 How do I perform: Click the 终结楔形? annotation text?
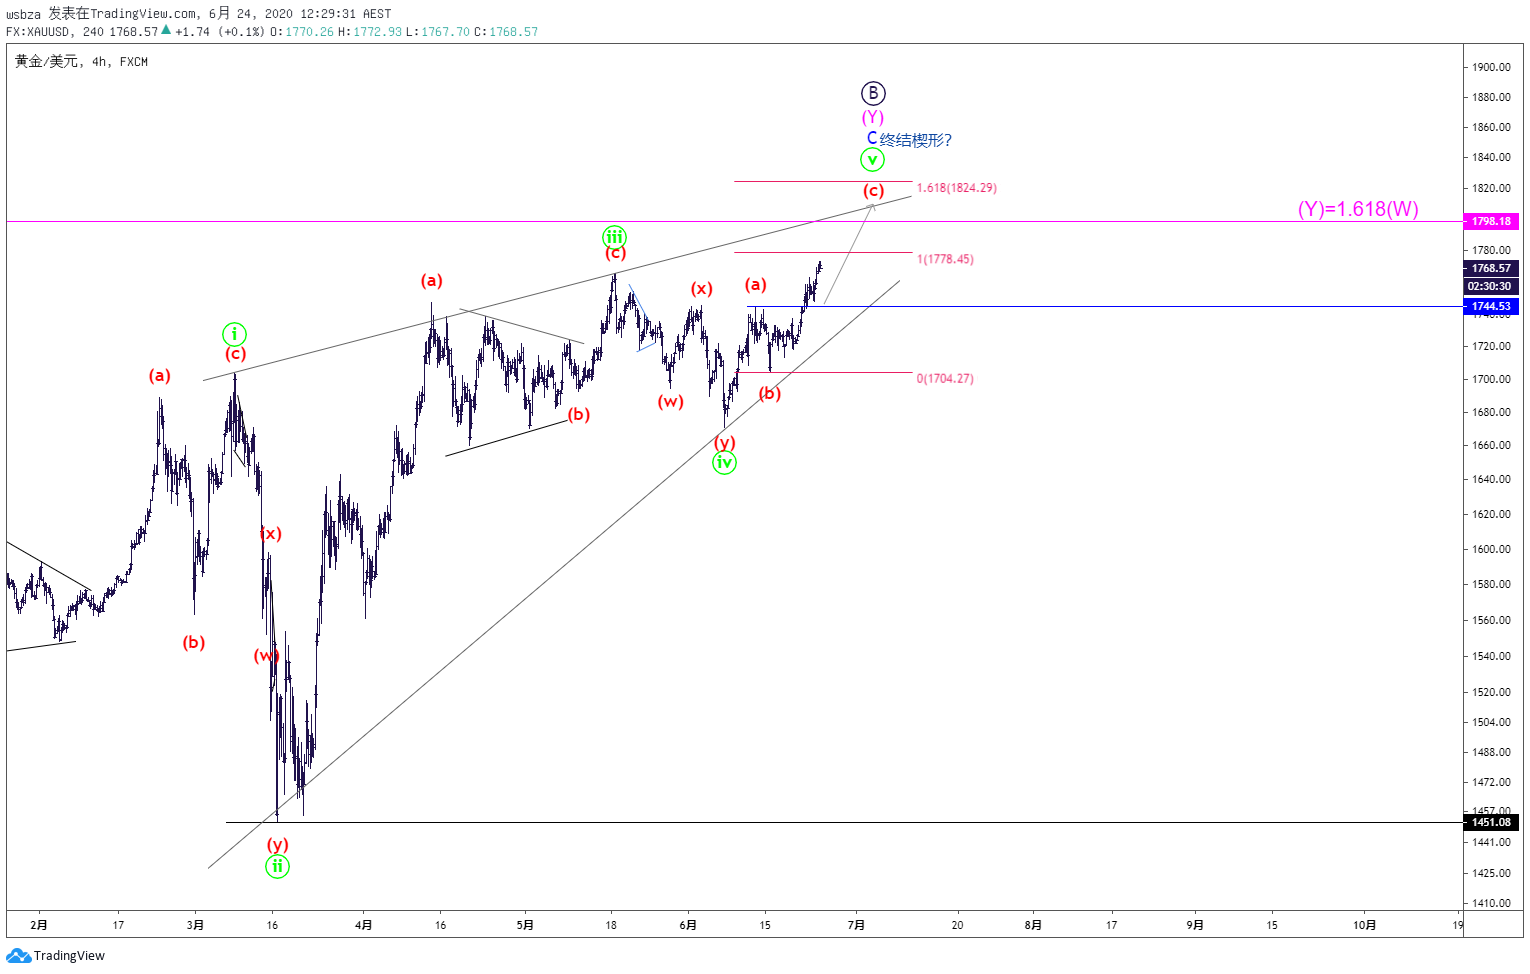(916, 140)
